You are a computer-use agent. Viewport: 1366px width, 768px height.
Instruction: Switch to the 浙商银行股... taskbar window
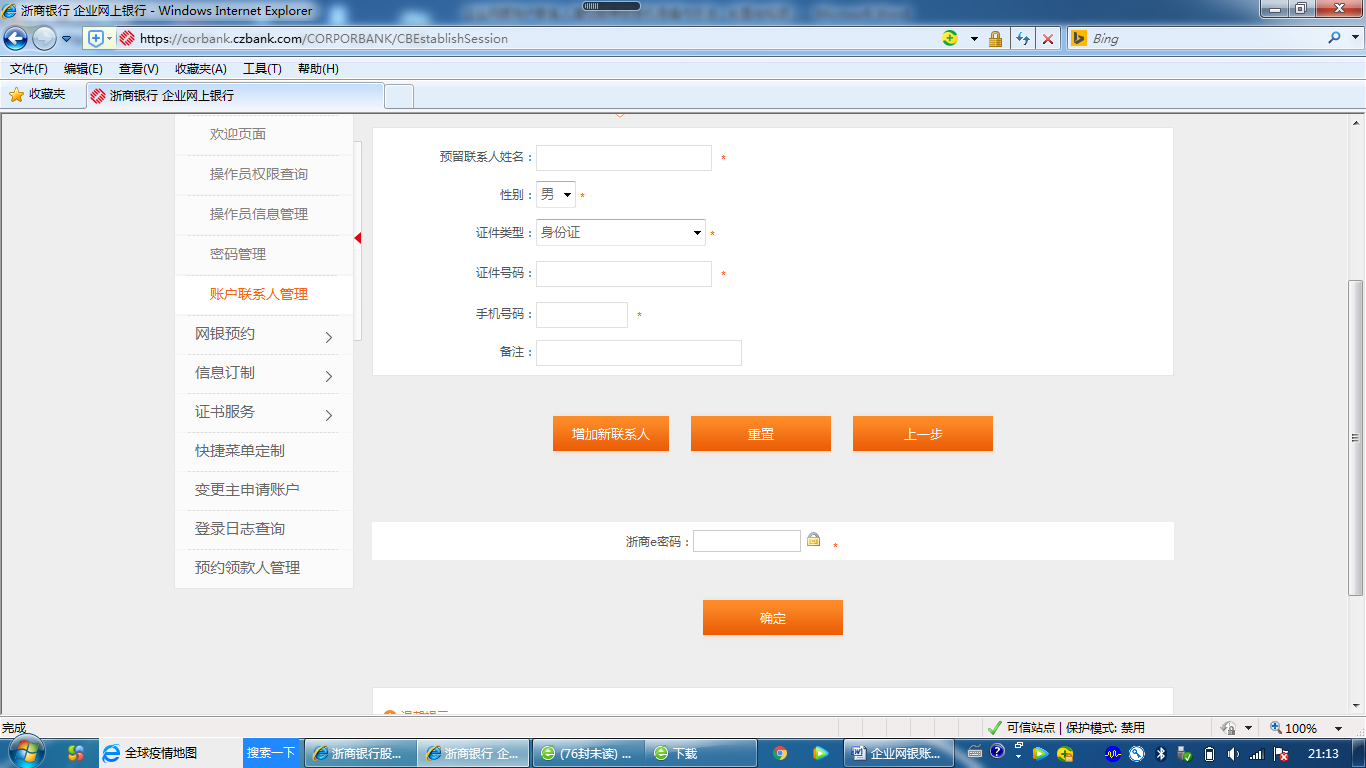coord(361,753)
